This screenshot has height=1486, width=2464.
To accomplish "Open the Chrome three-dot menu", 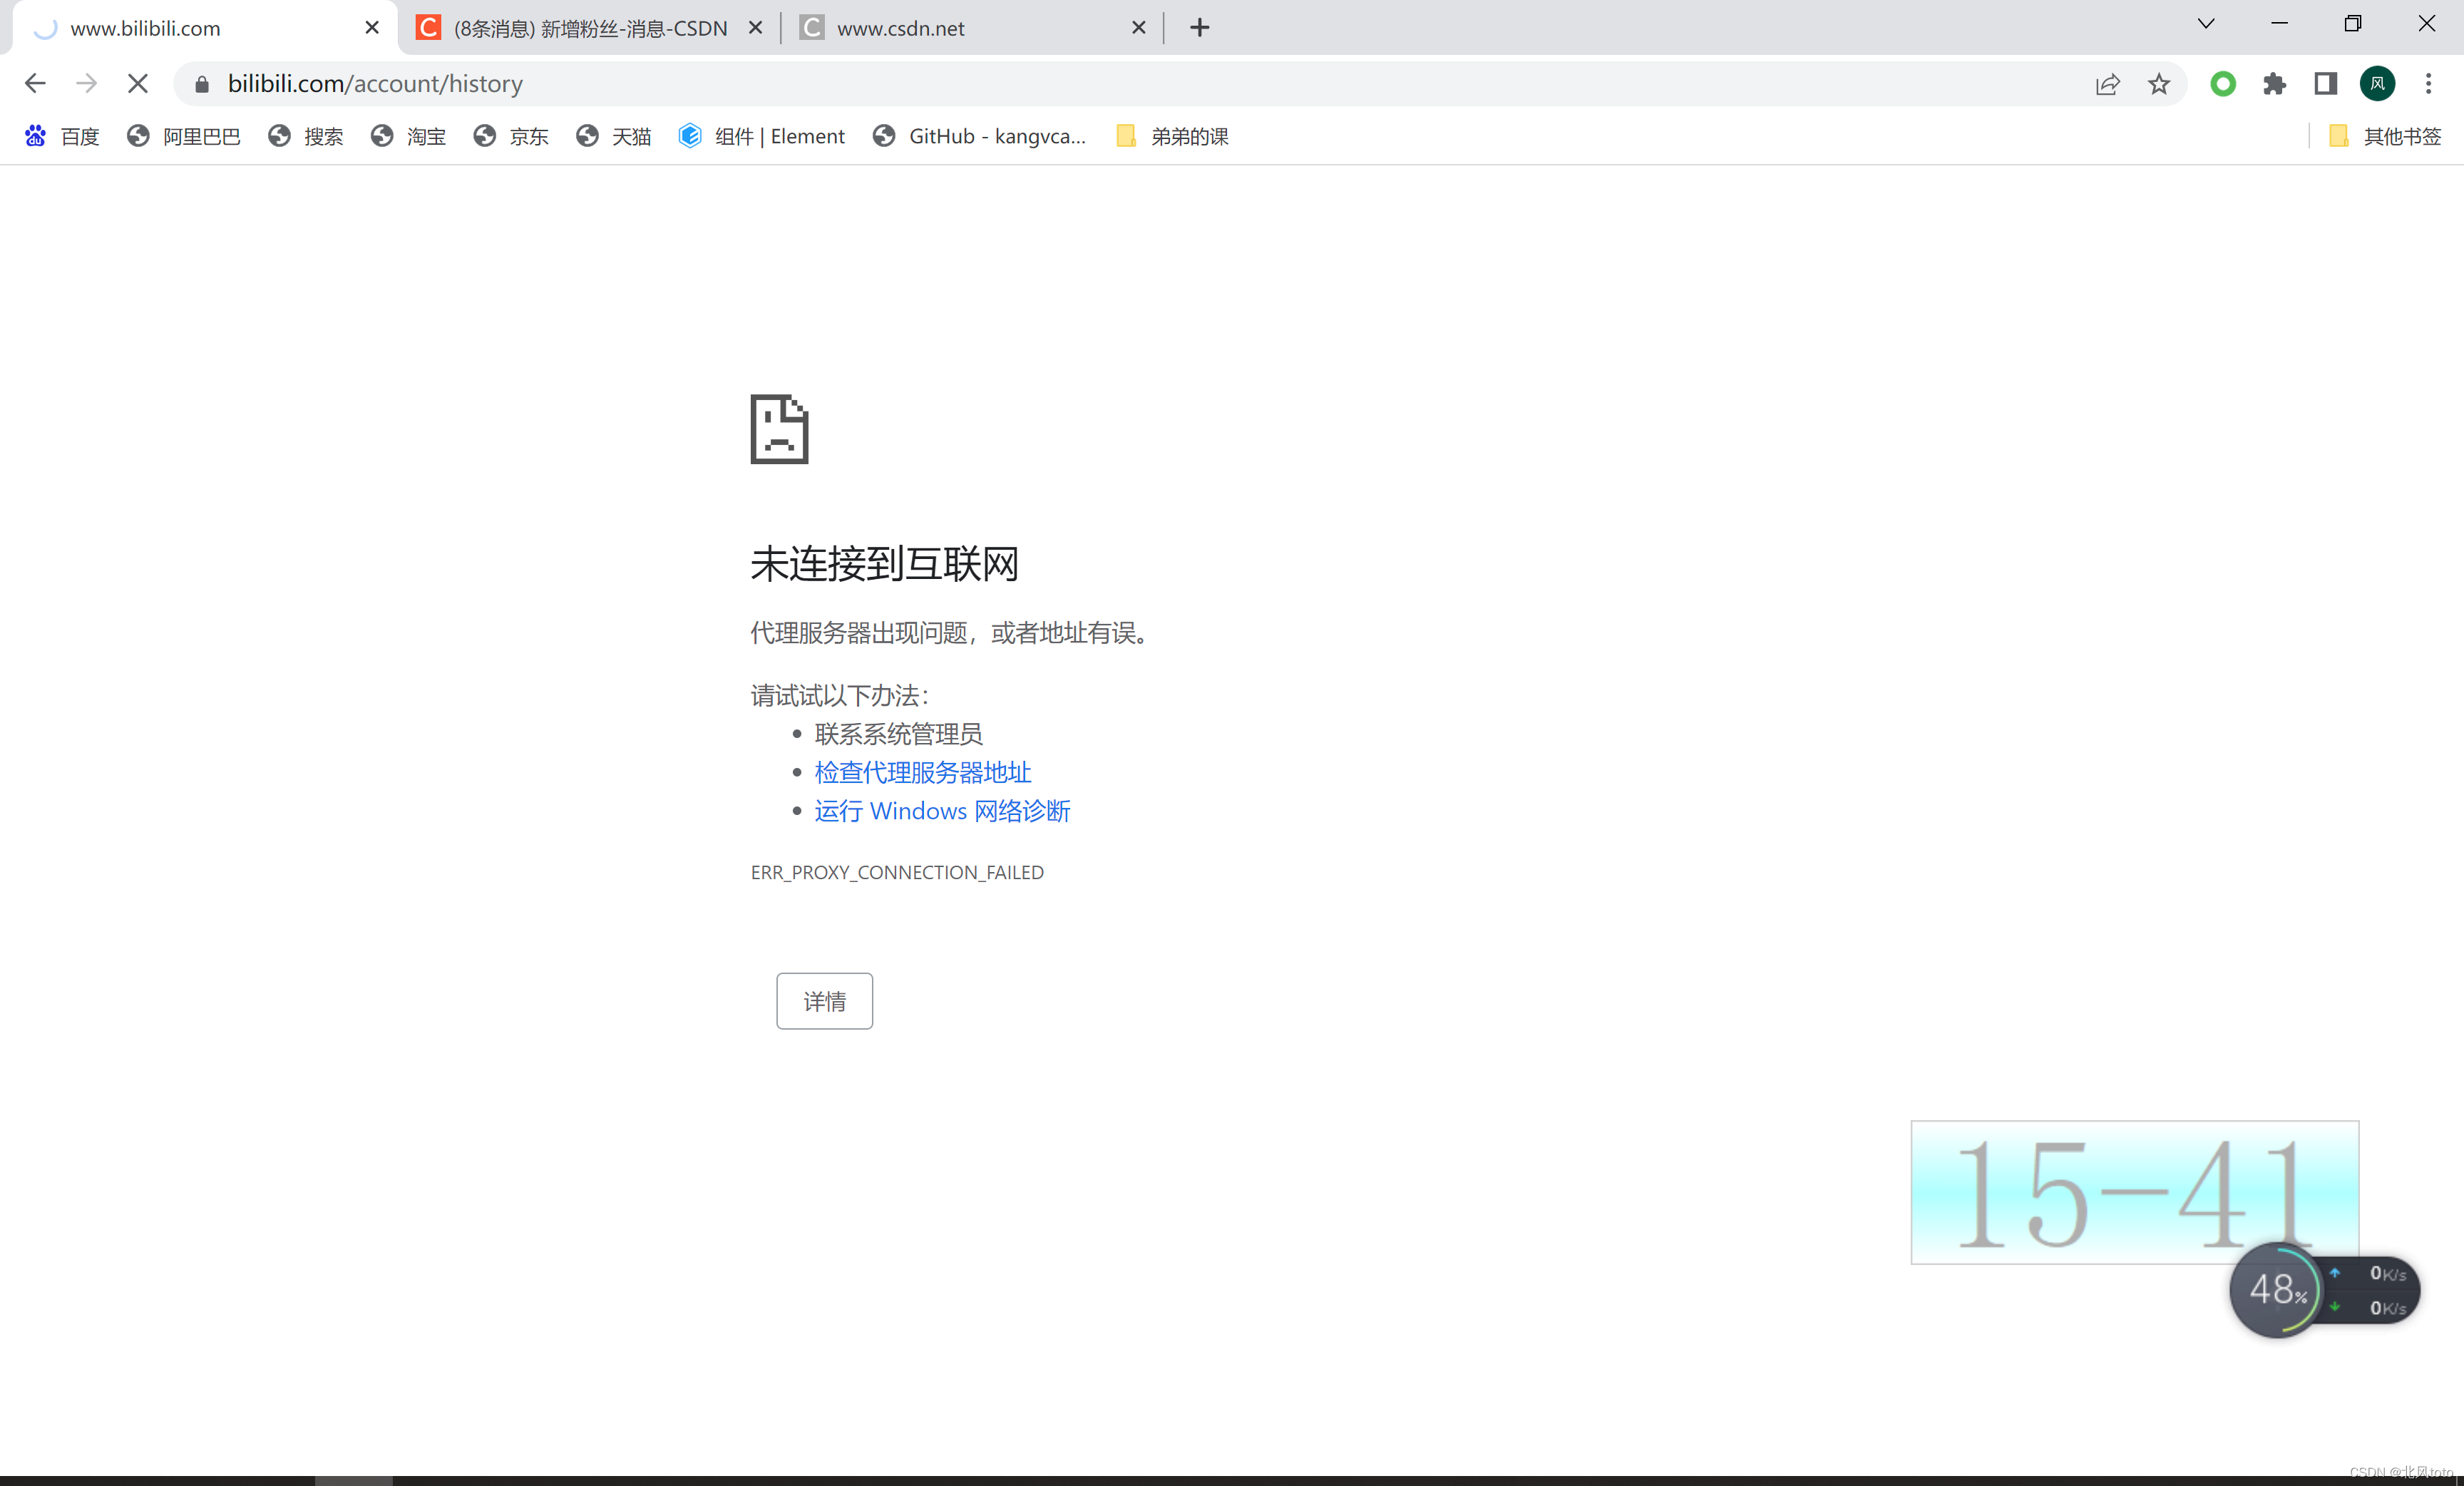I will pos(2430,84).
